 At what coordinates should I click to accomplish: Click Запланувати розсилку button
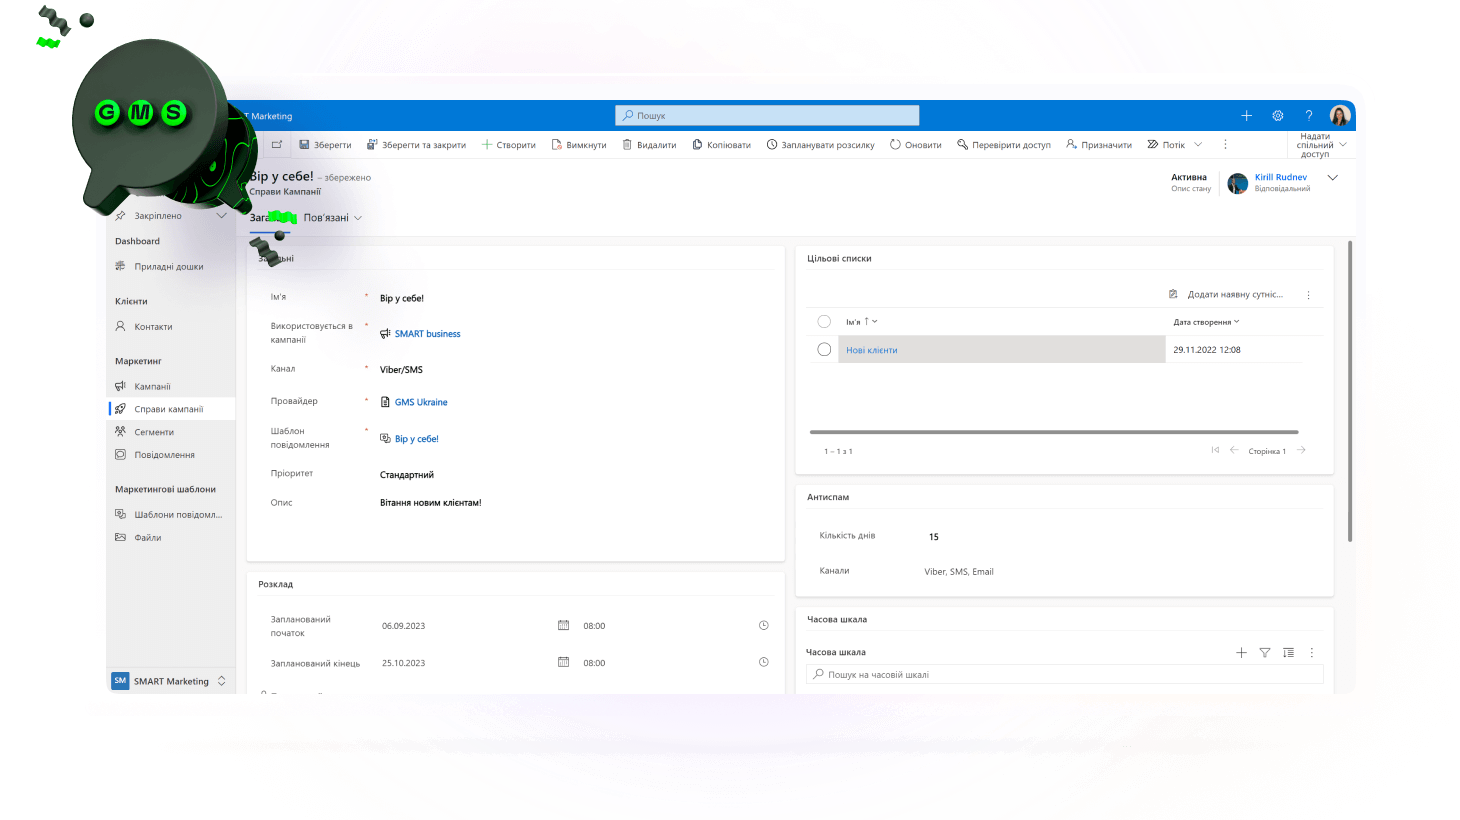[820, 145]
